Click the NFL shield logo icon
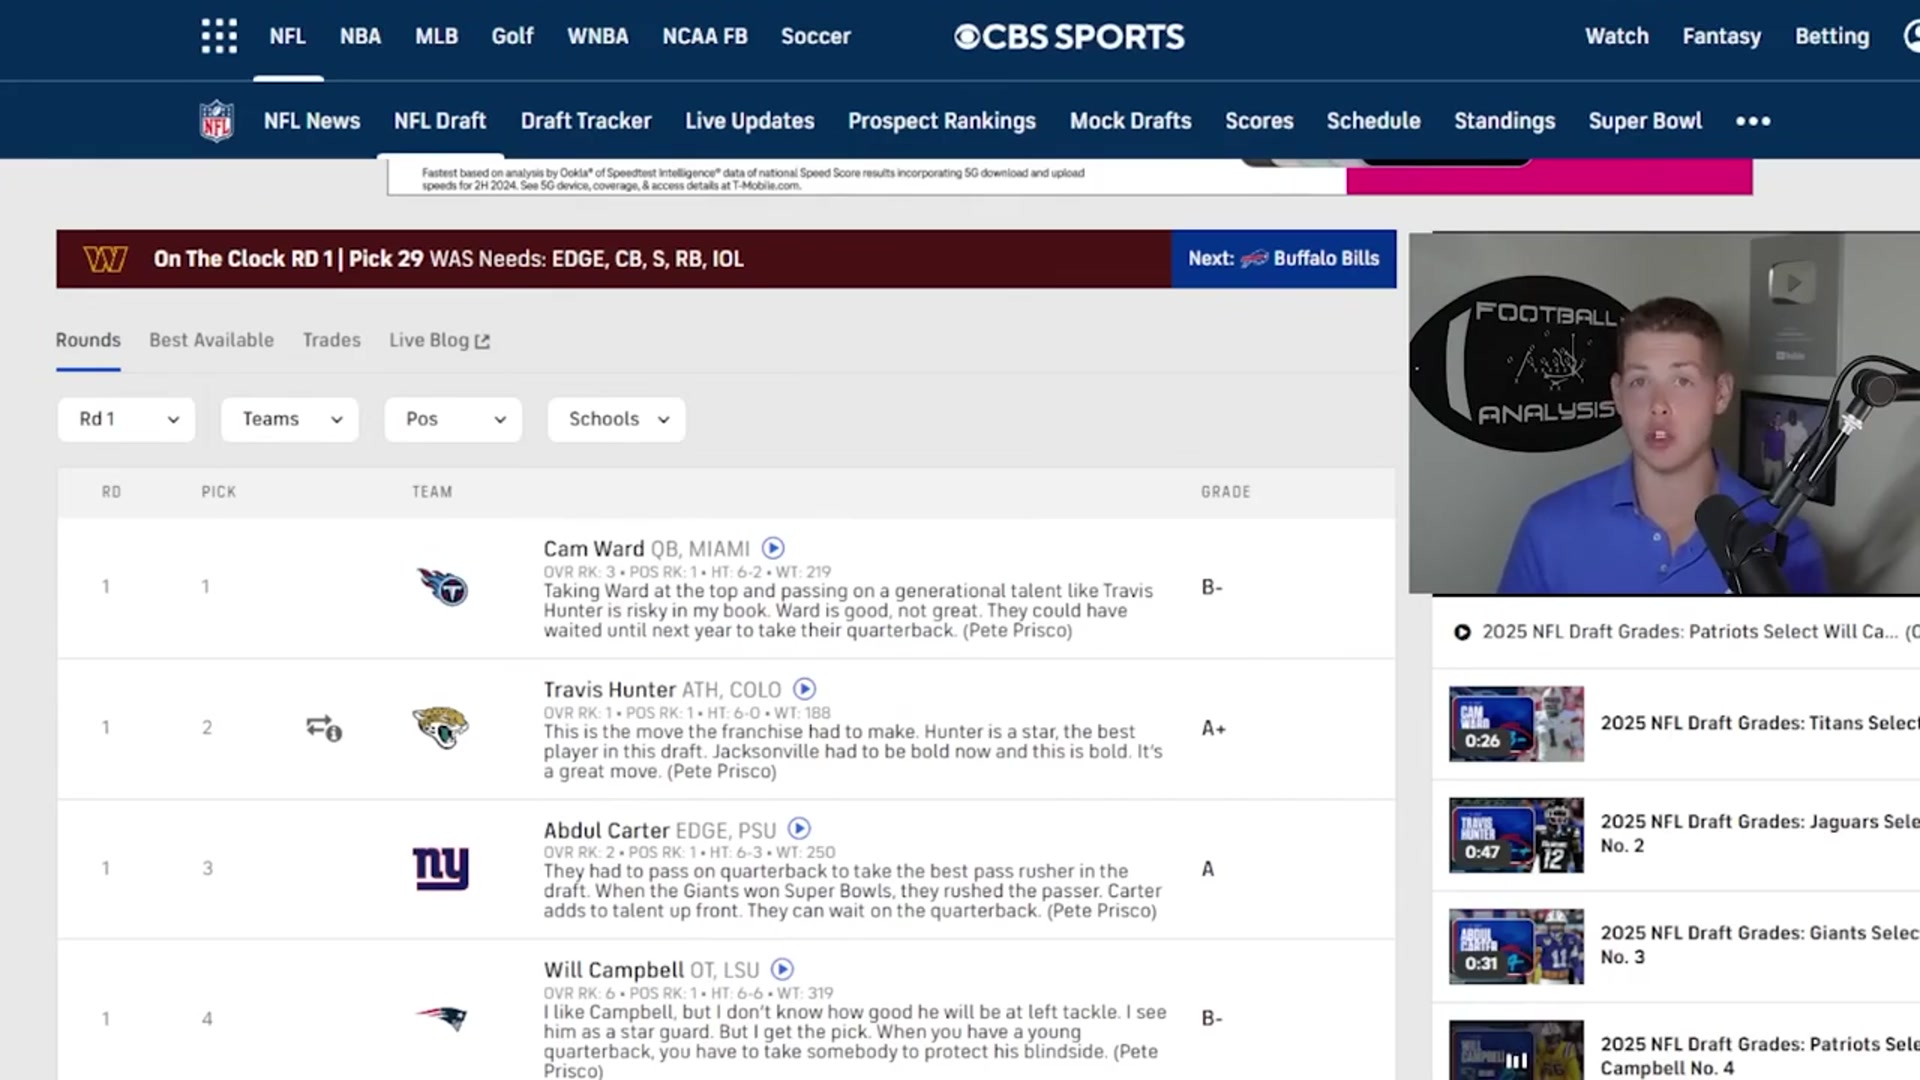This screenshot has height=1080, width=1920. coord(216,121)
